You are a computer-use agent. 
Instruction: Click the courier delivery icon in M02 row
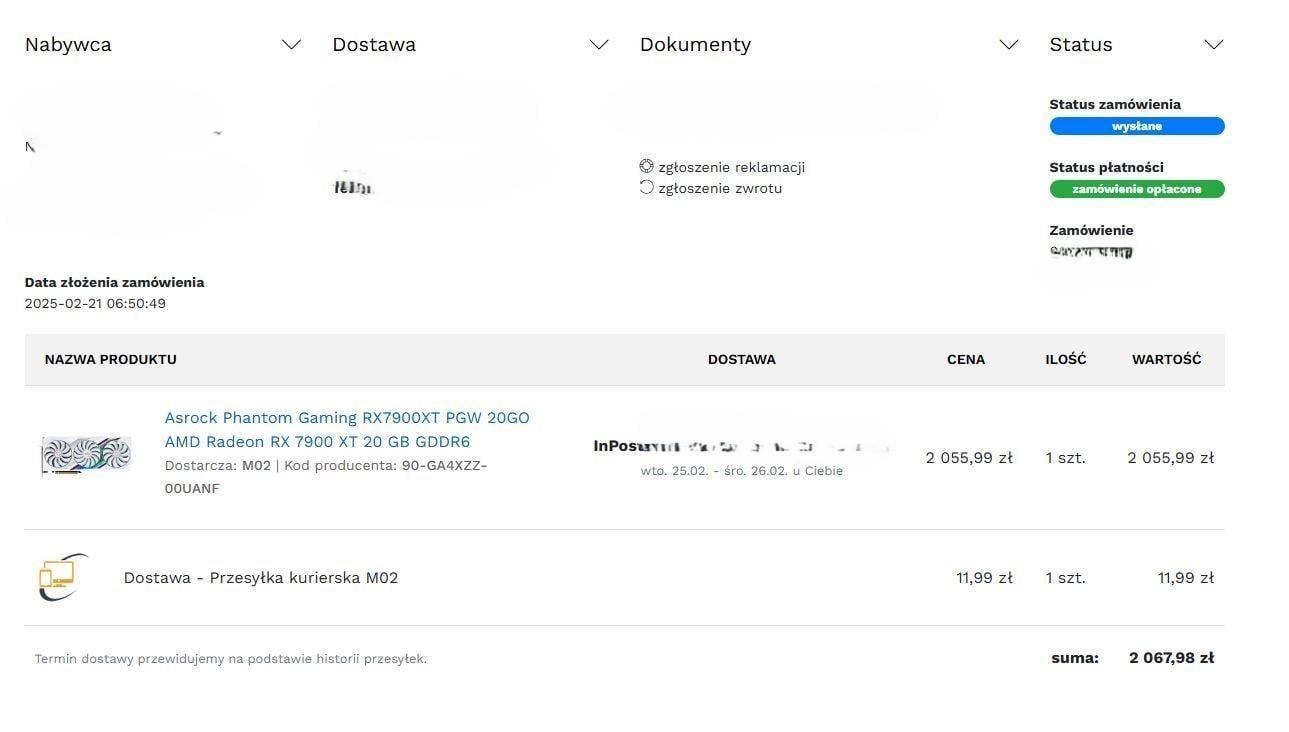pyautogui.click(x=62, y=577)
